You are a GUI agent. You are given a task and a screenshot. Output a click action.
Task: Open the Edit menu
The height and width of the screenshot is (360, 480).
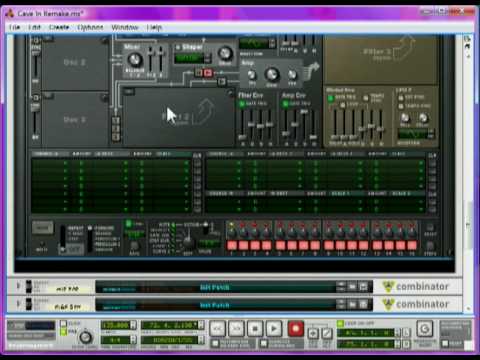[34, 27]
